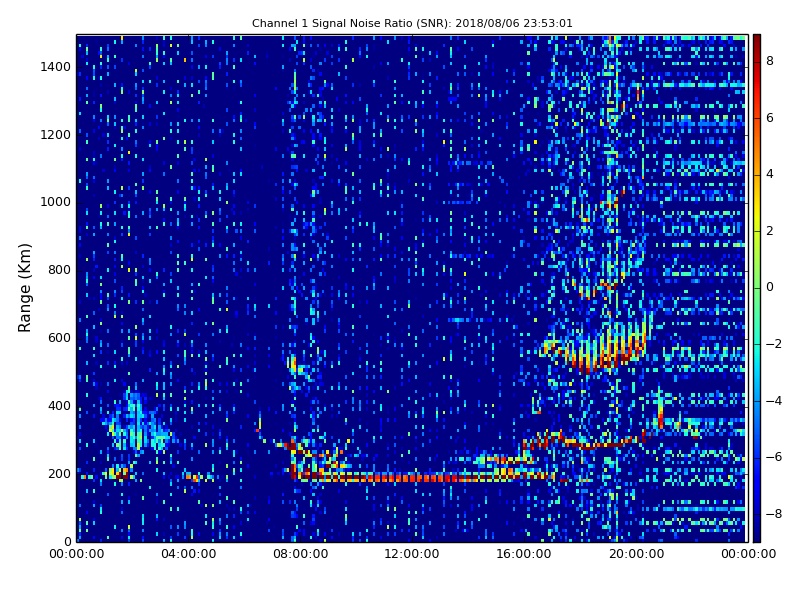Click the 08:00:00 time axis label
This screenshot has width=800, height=600.
(x=301, y=554)
